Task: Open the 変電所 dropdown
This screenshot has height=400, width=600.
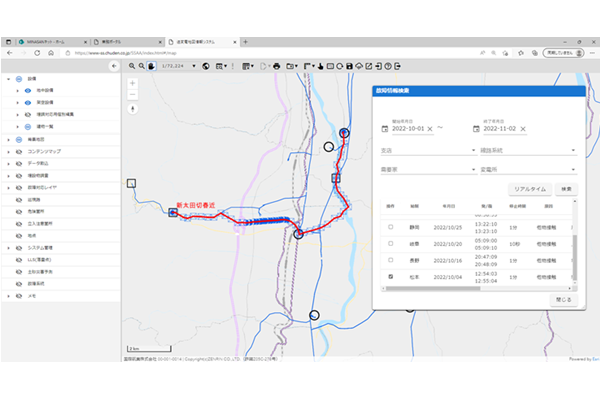Action: tap(528, 170)
